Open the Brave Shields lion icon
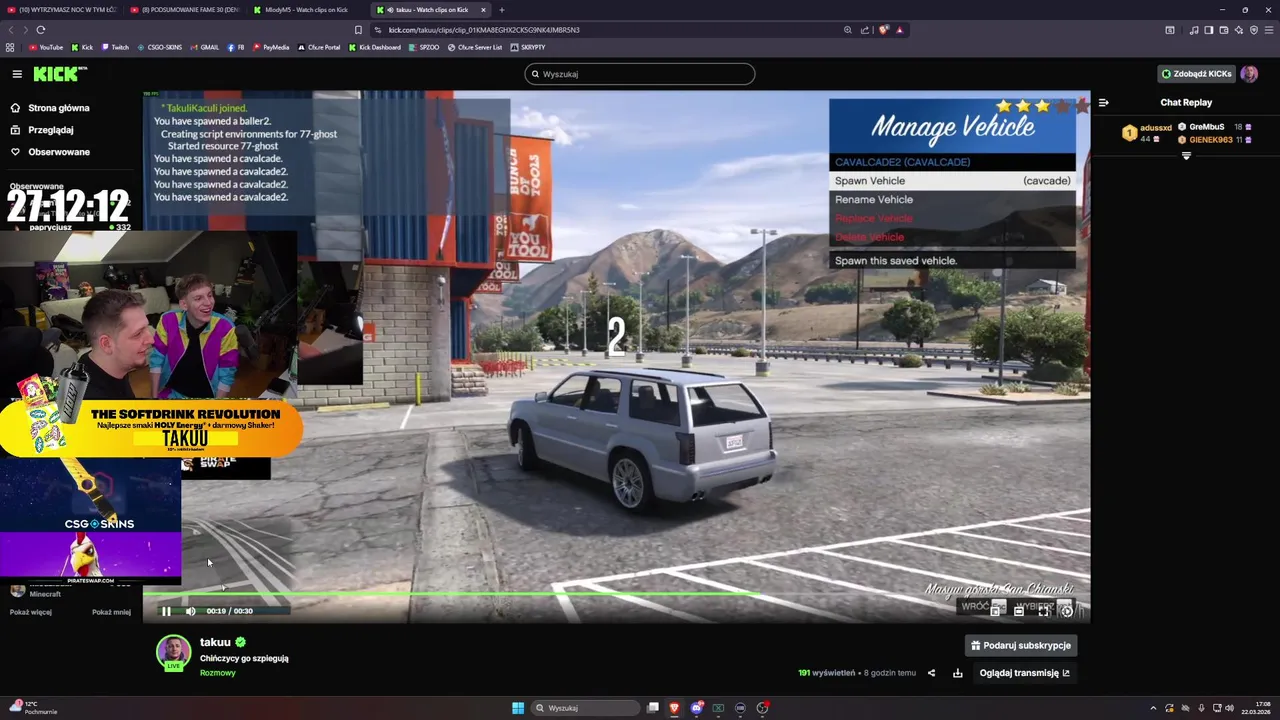Screen dimensions: 1280x720 coord(883,30)
